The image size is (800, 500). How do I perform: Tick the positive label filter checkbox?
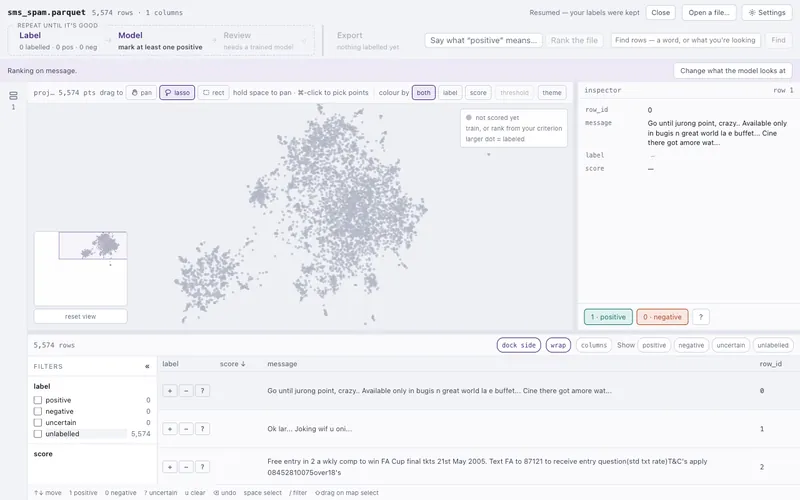point(38,400)
